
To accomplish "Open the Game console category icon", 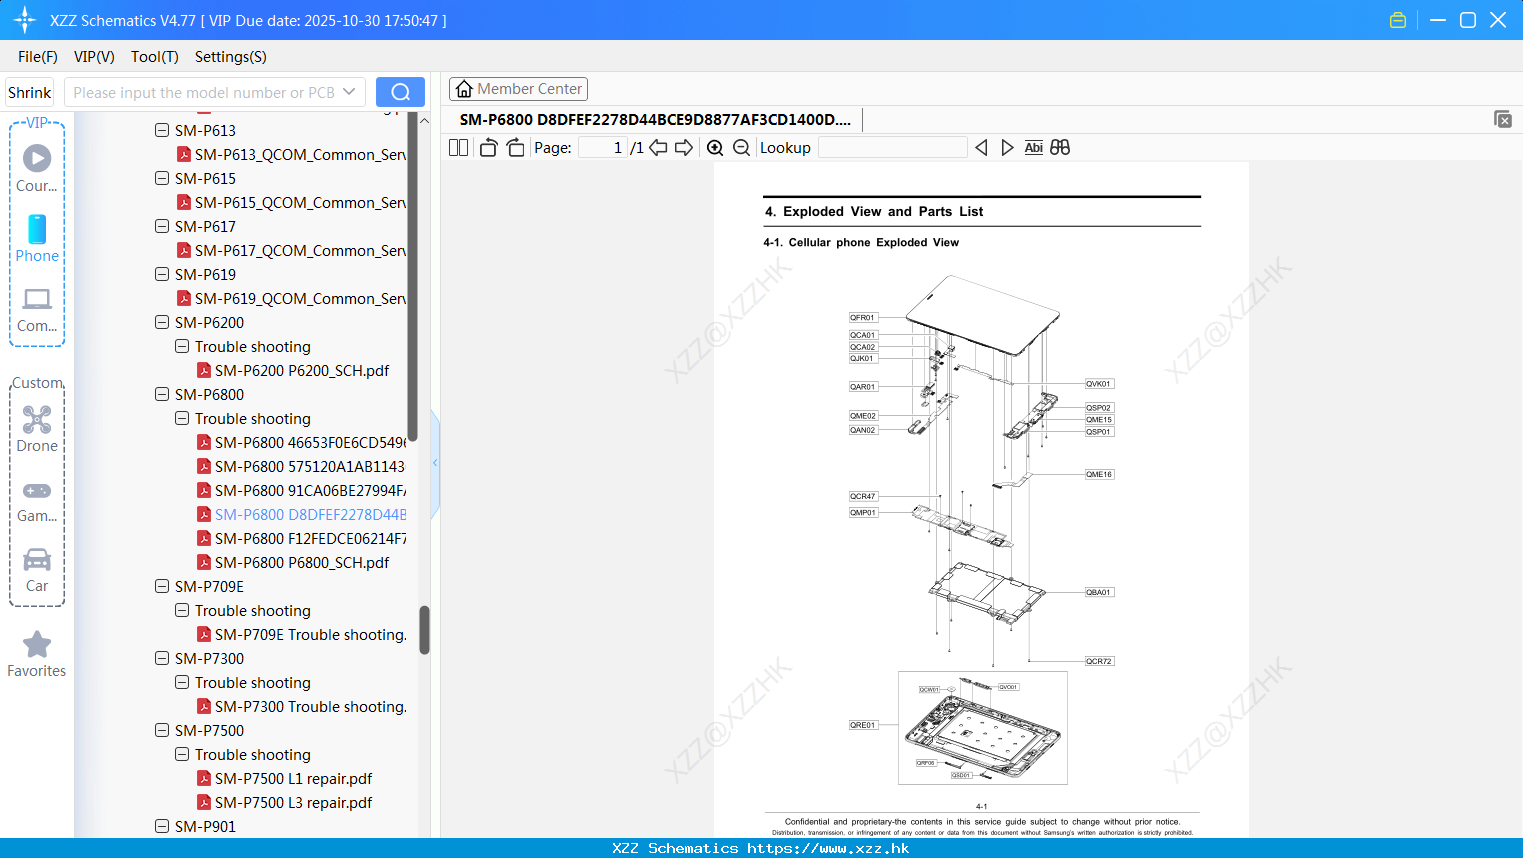I will [37, 500].
